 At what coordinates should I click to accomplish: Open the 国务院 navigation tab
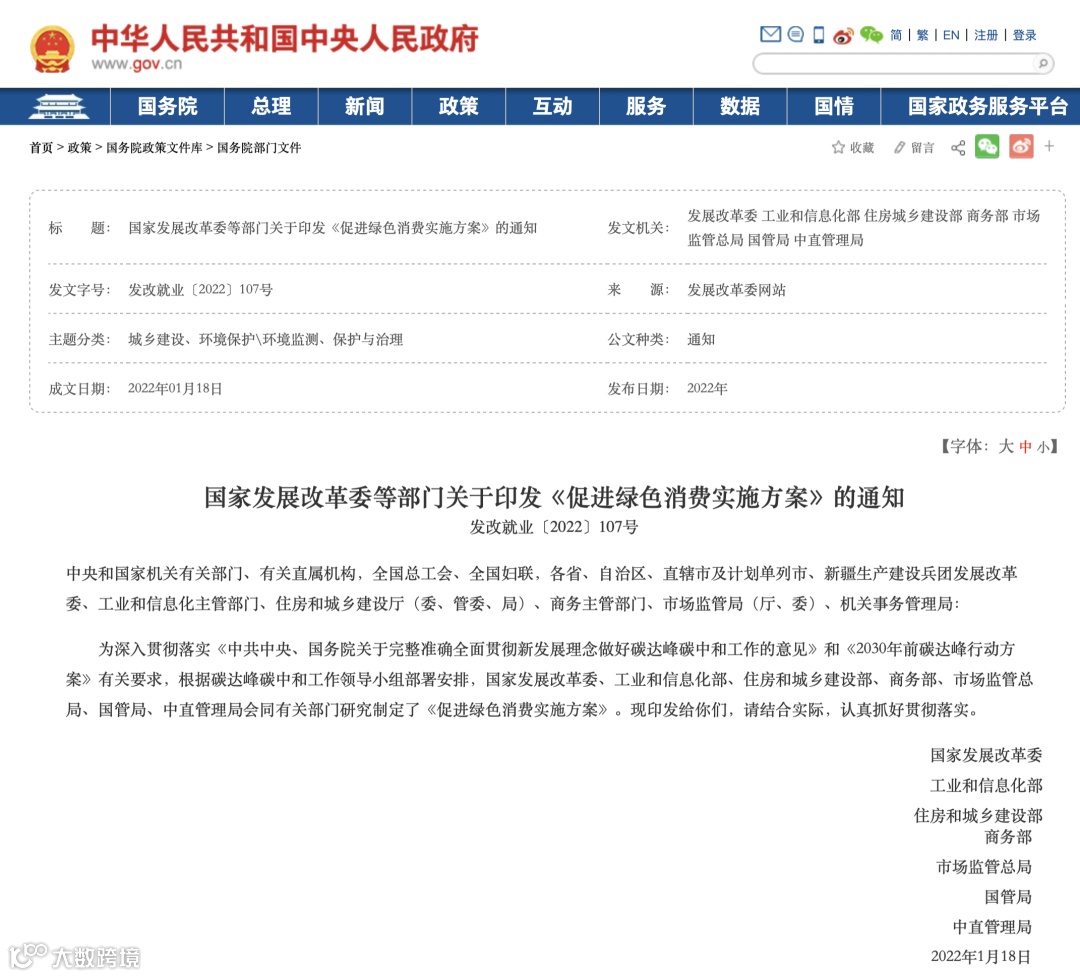coord(167,107)
